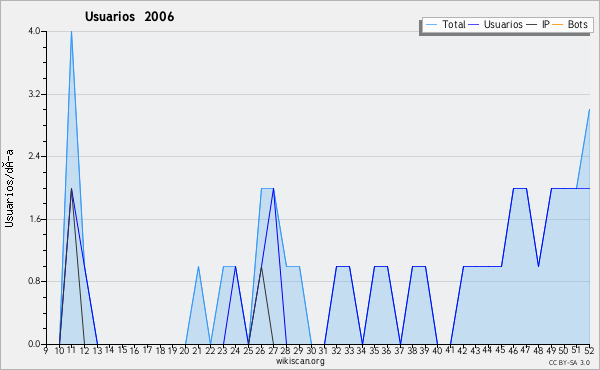Click x-axis week label 48

(x=538, y=350)
